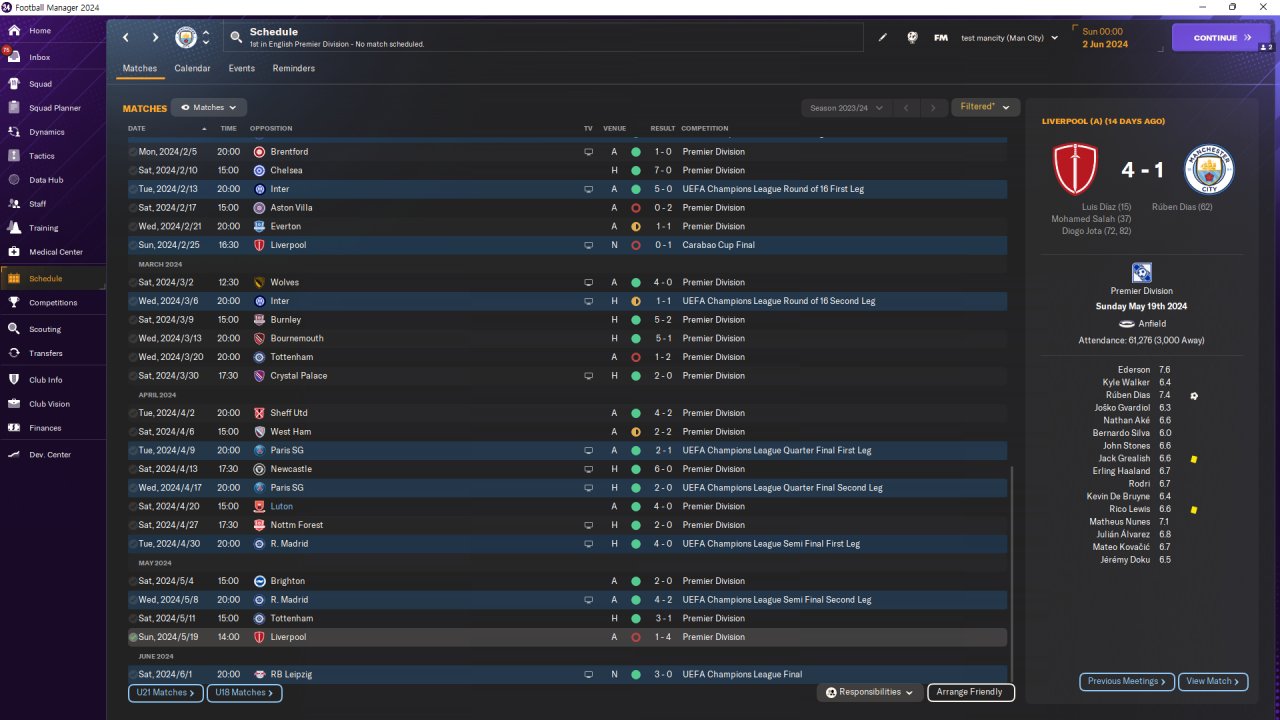This screenshot has height=720, width=1280.
Task: Open the Club Vision screen
Action: (x=50, y=404)
